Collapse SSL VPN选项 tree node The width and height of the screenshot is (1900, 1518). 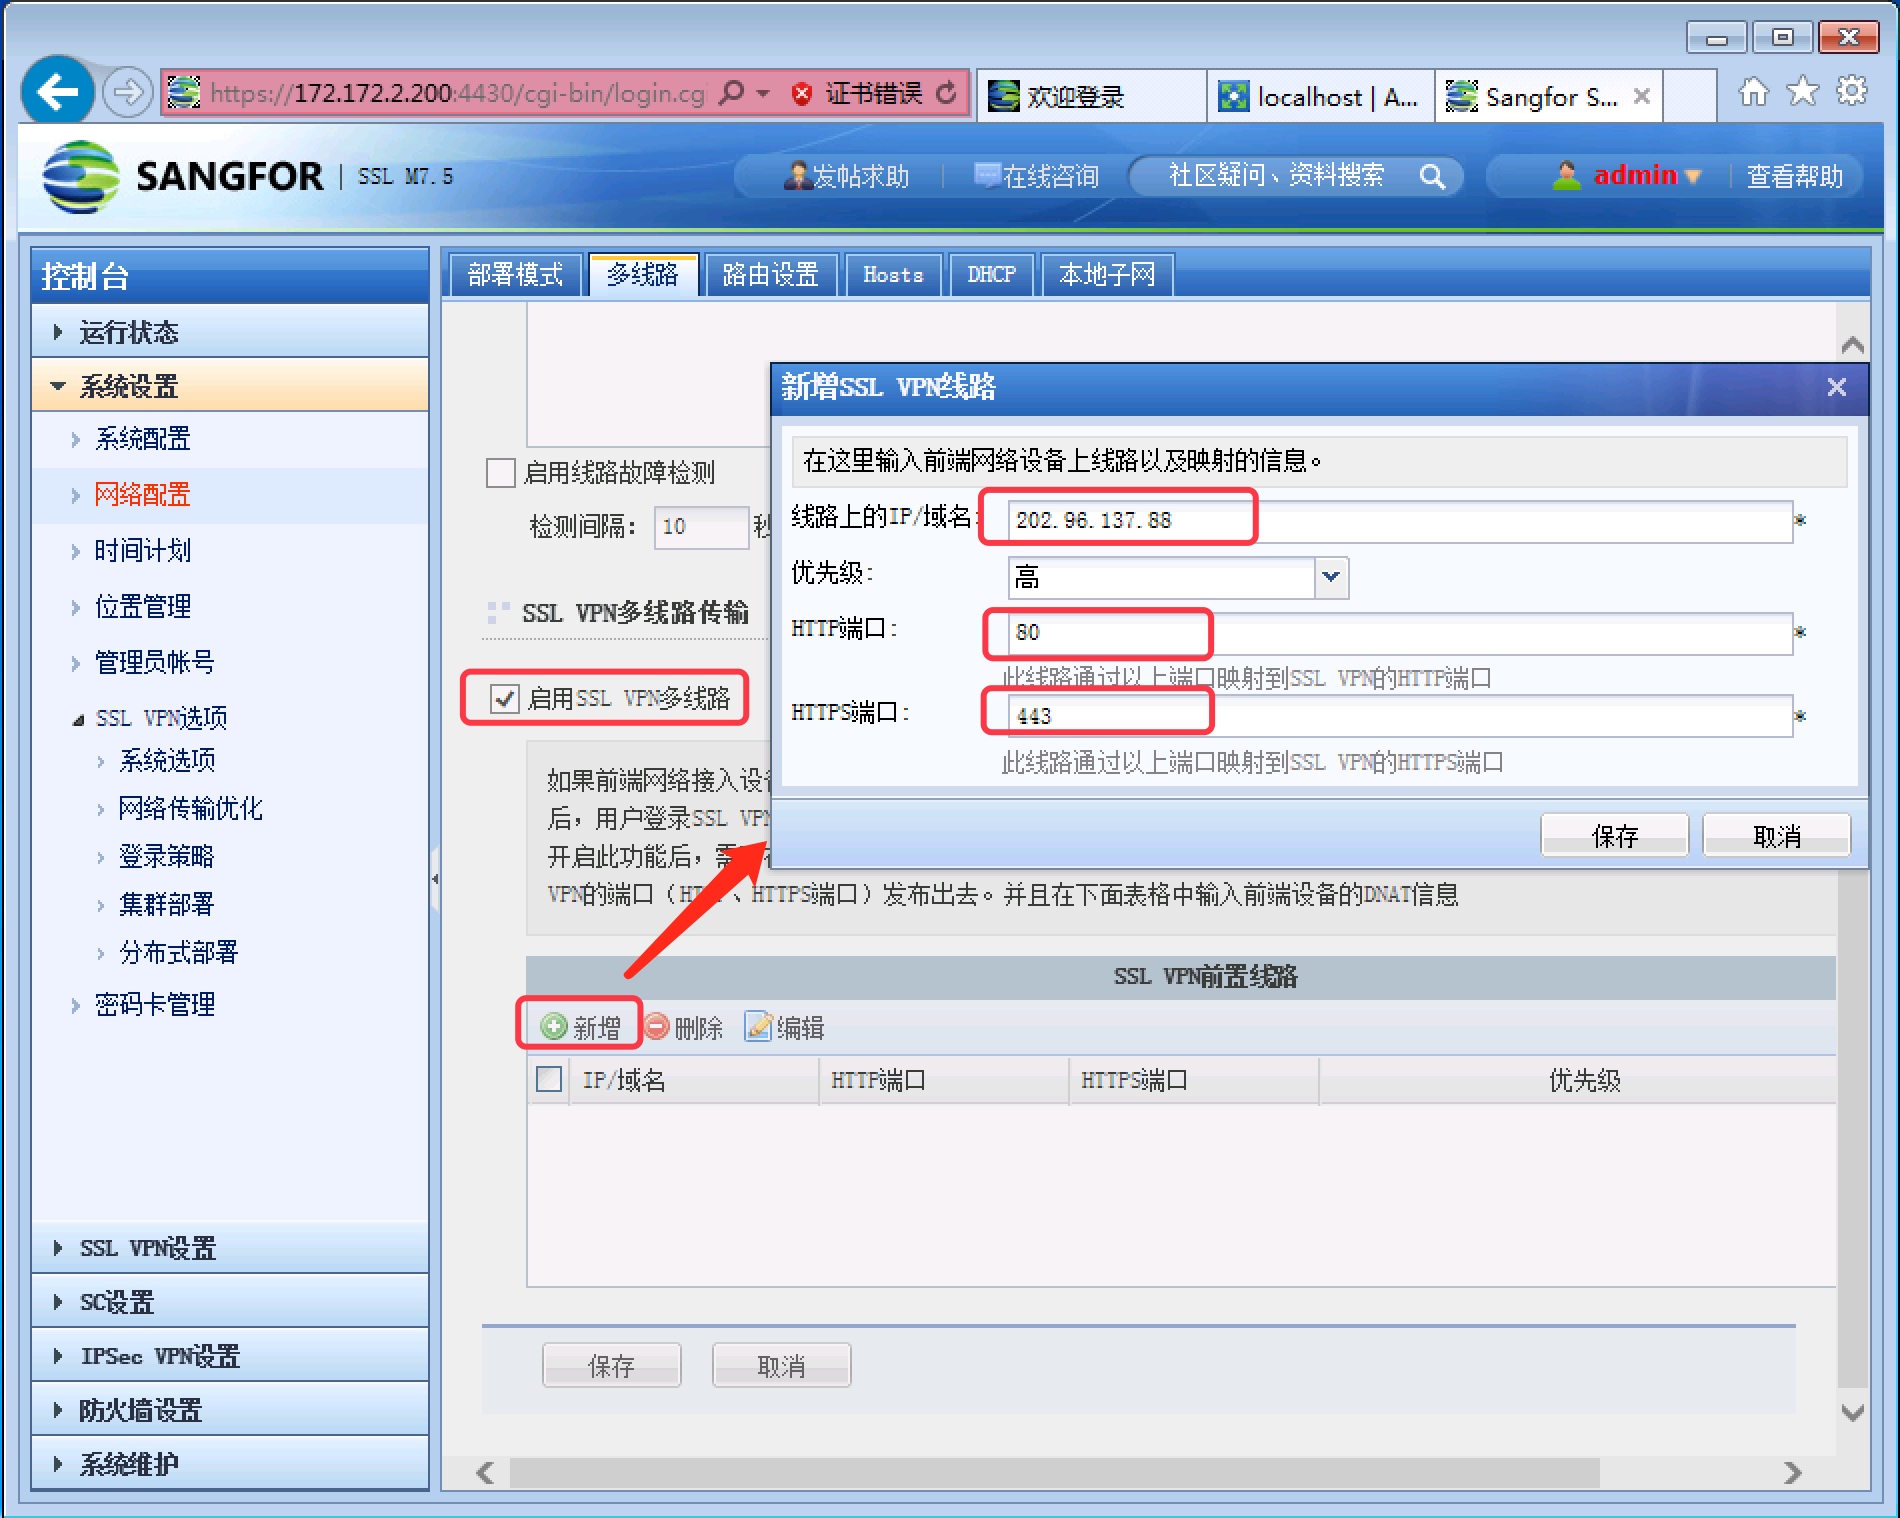(x=78, y=720)
